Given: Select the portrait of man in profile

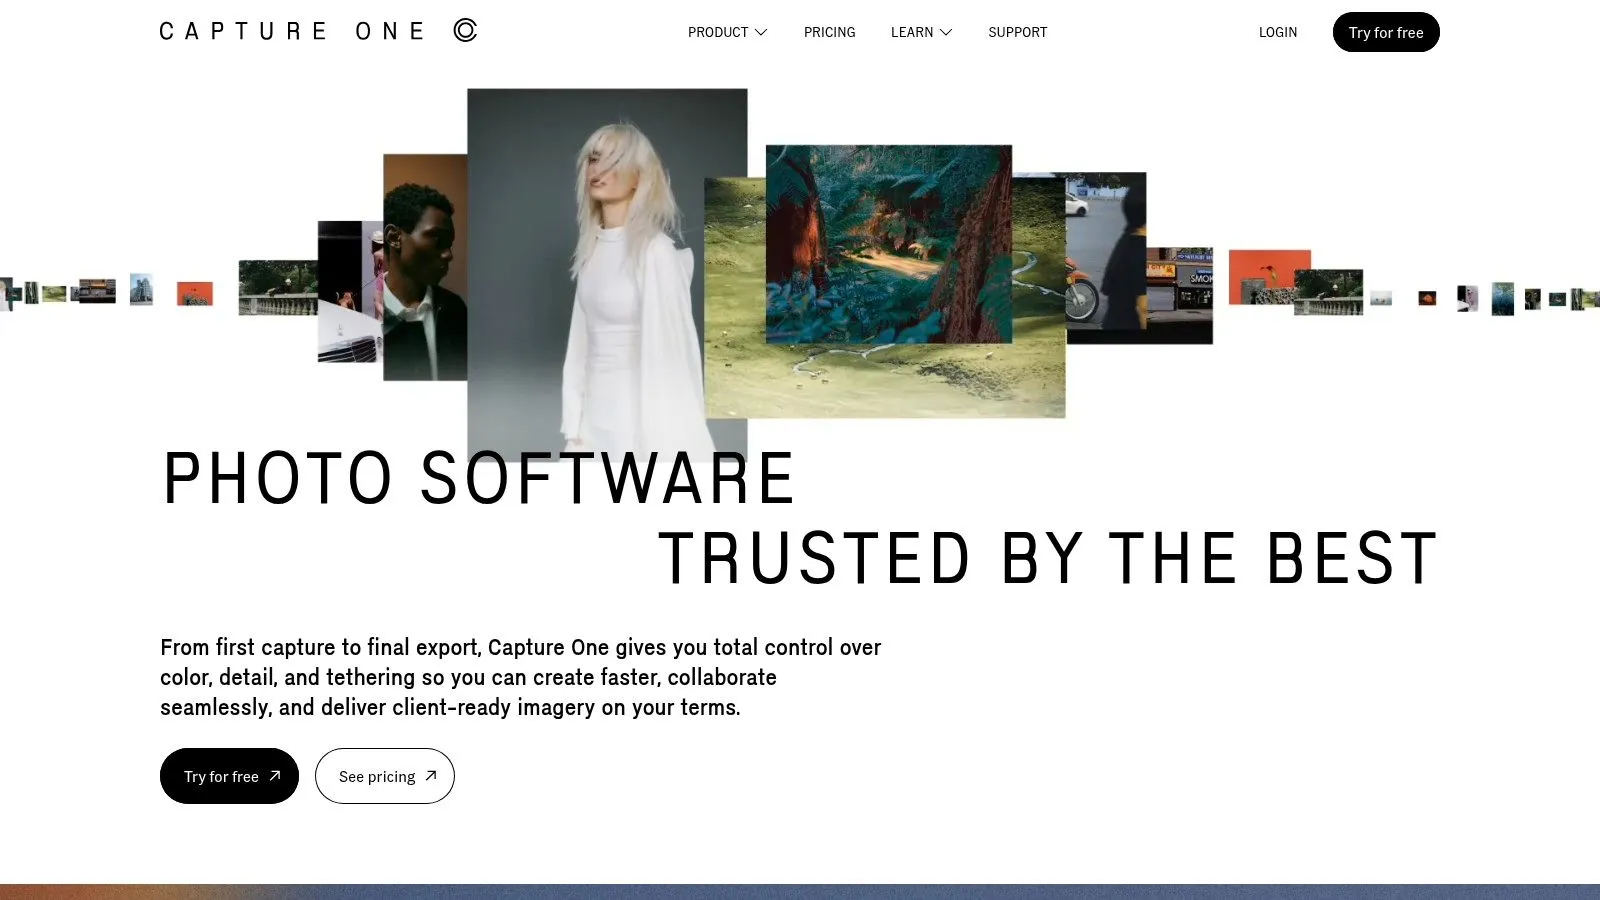Looking at the screenshot, I should click(x=425, y=267).
